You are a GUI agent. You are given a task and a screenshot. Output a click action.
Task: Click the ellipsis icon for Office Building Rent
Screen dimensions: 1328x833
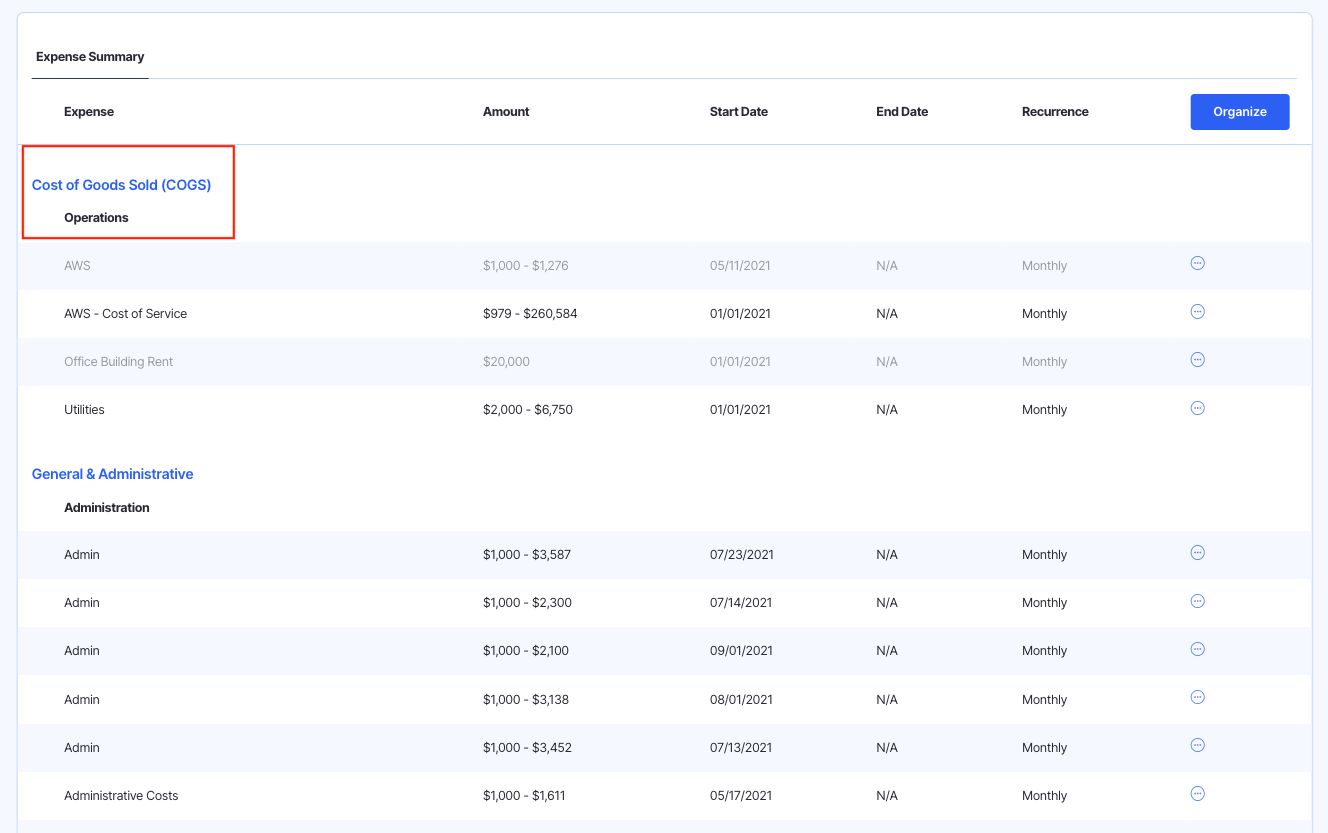coord(1197,360)
